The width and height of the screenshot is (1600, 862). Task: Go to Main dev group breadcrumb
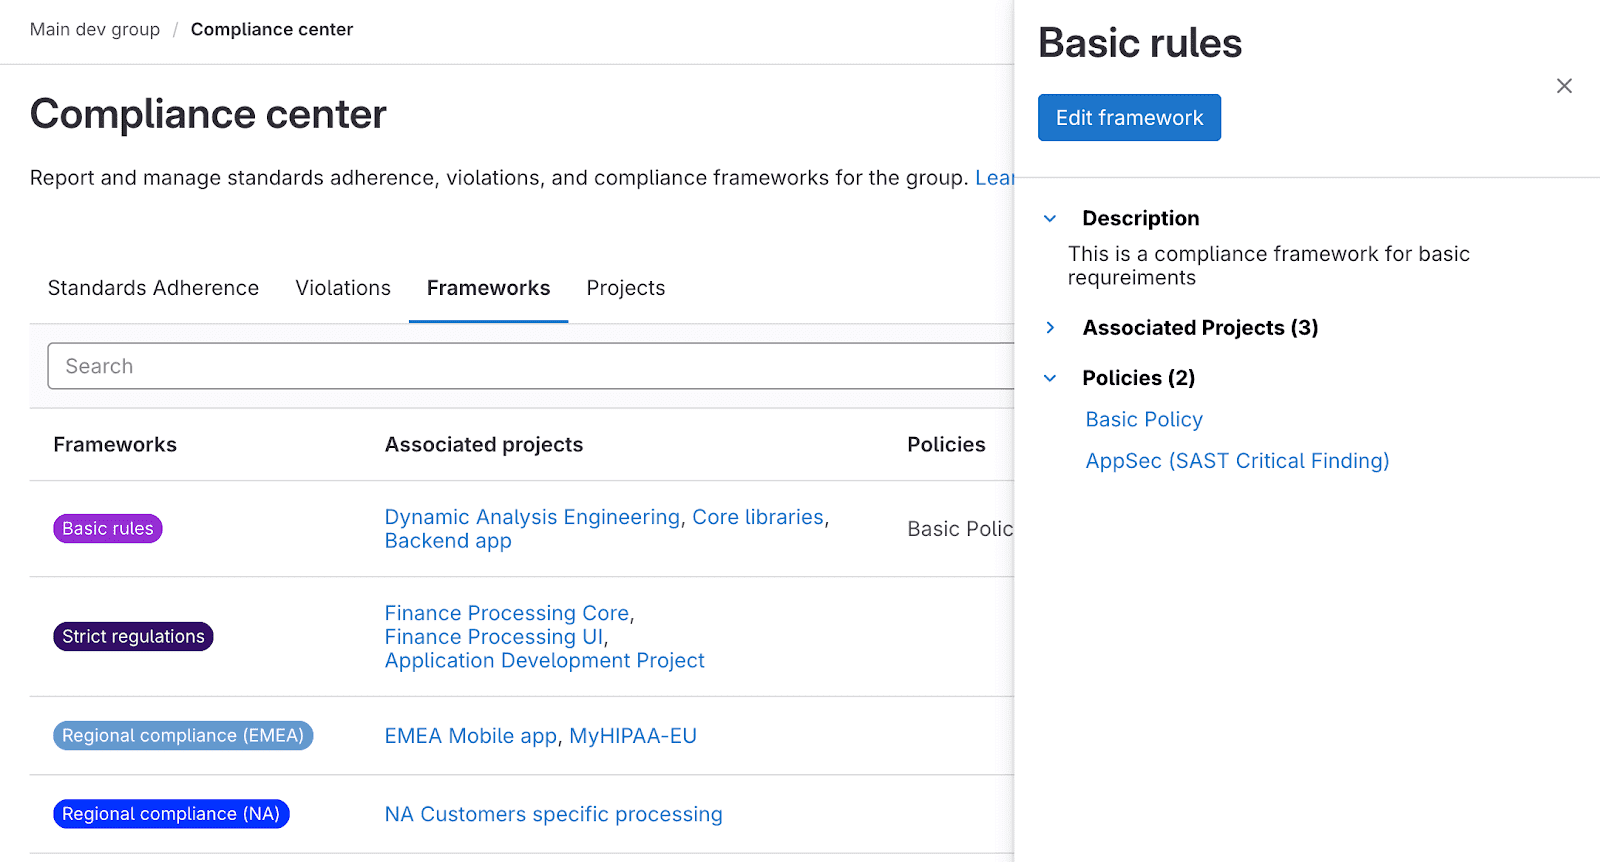(95, 30)
